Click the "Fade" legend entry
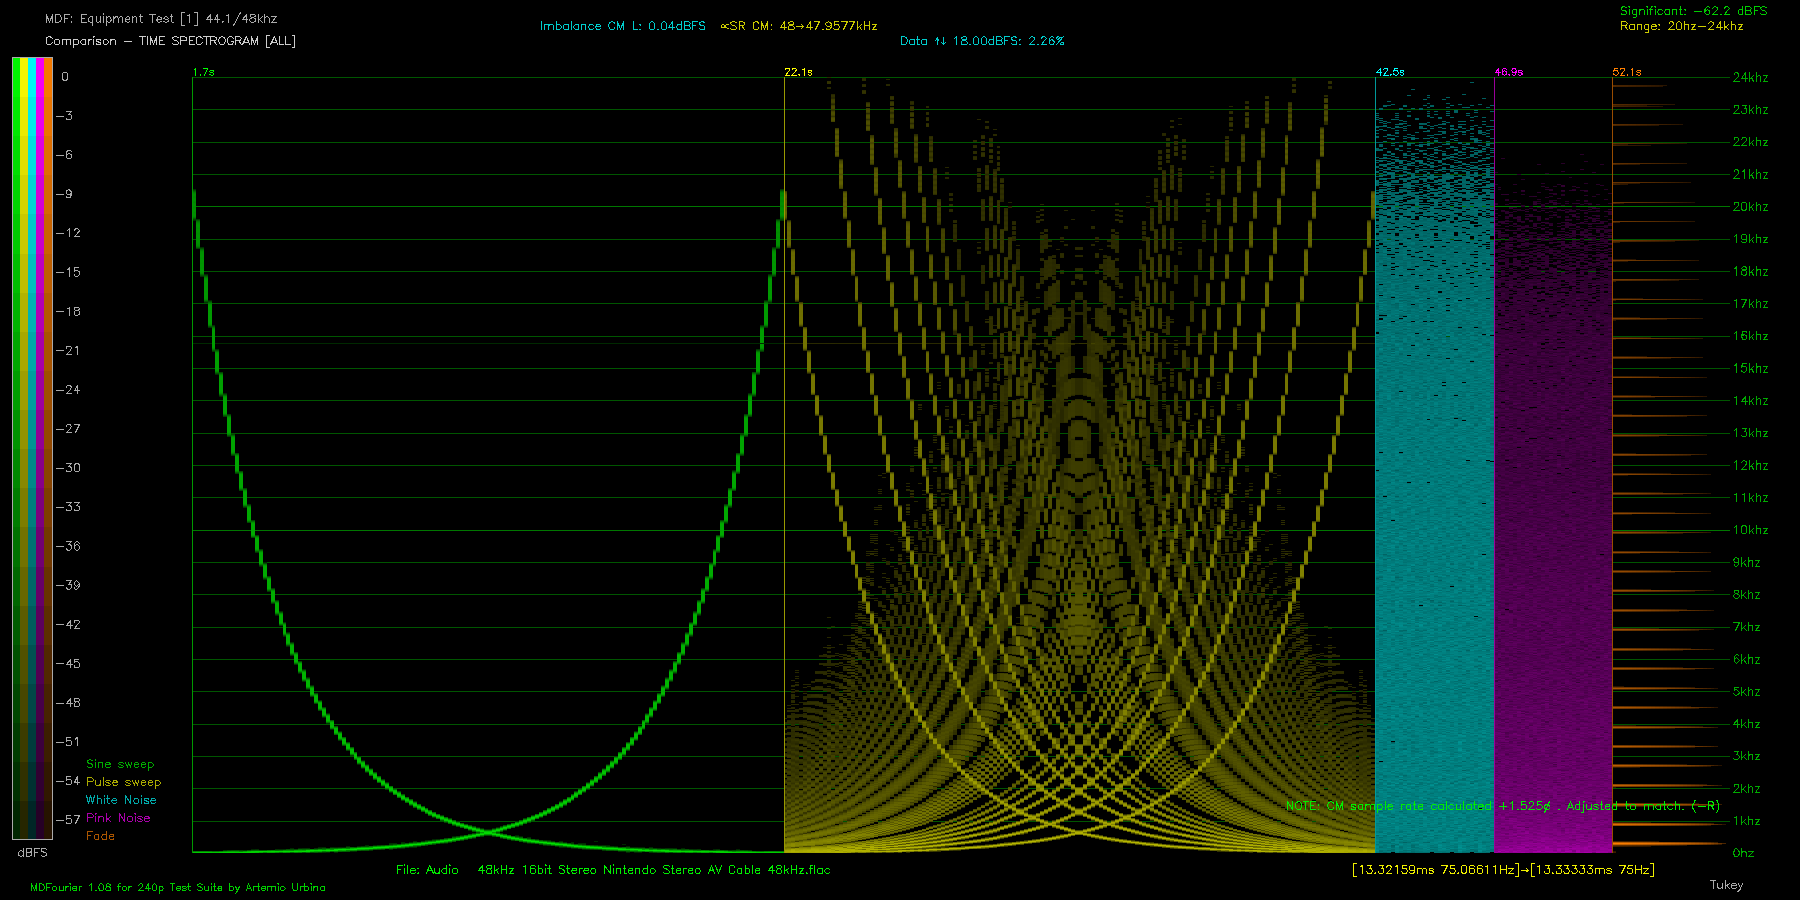Image resolution: width=1800 pixels, height=900 pixels. (x=100, y=836)
